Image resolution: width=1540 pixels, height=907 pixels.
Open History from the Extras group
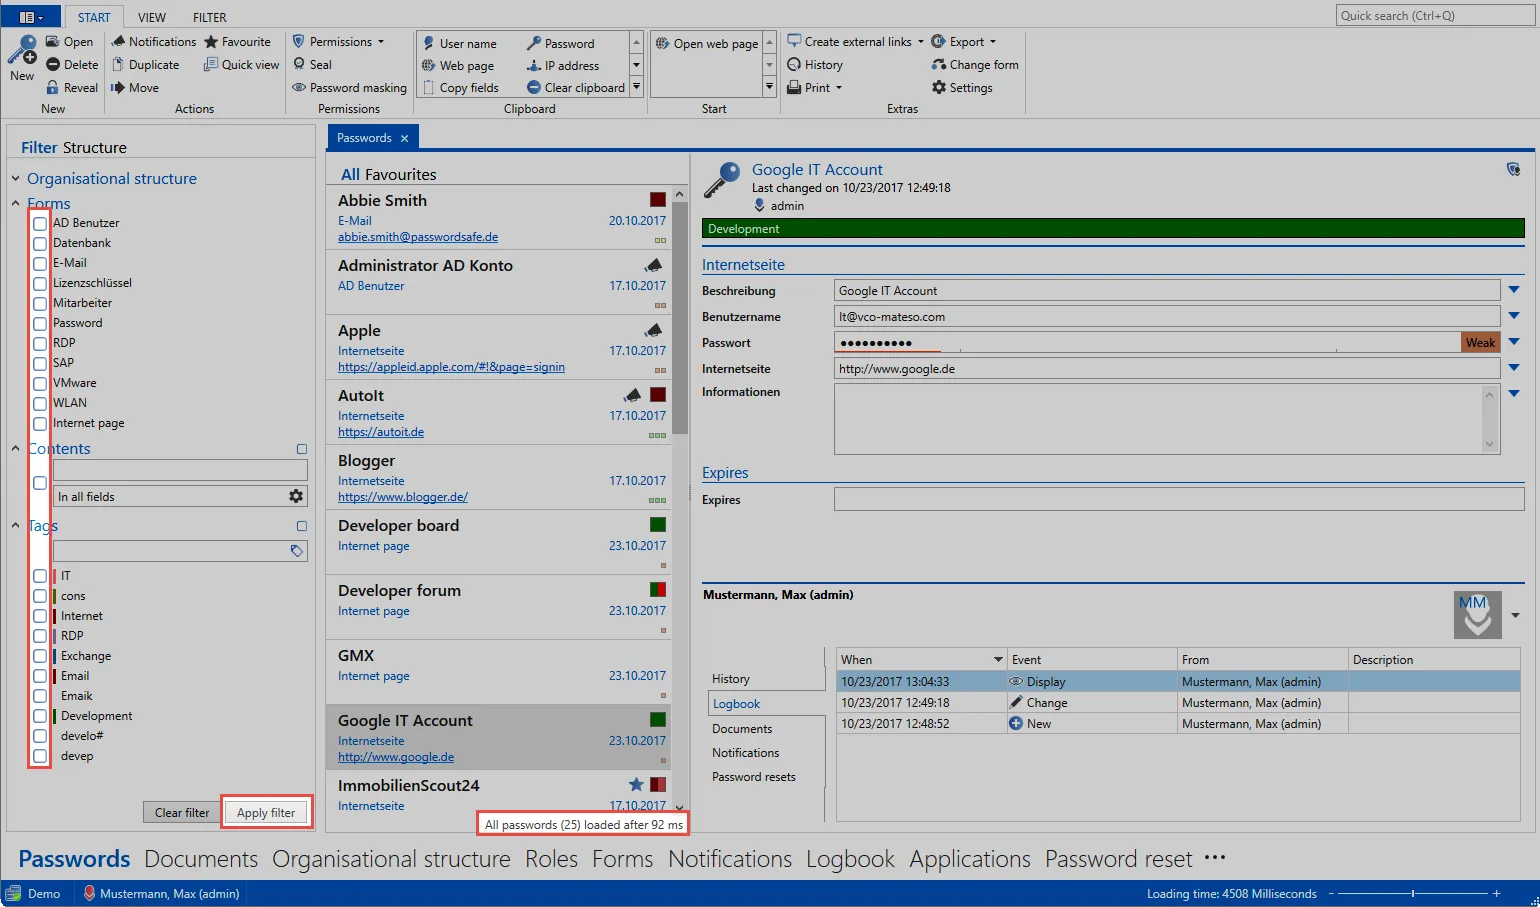pos(815,64)
